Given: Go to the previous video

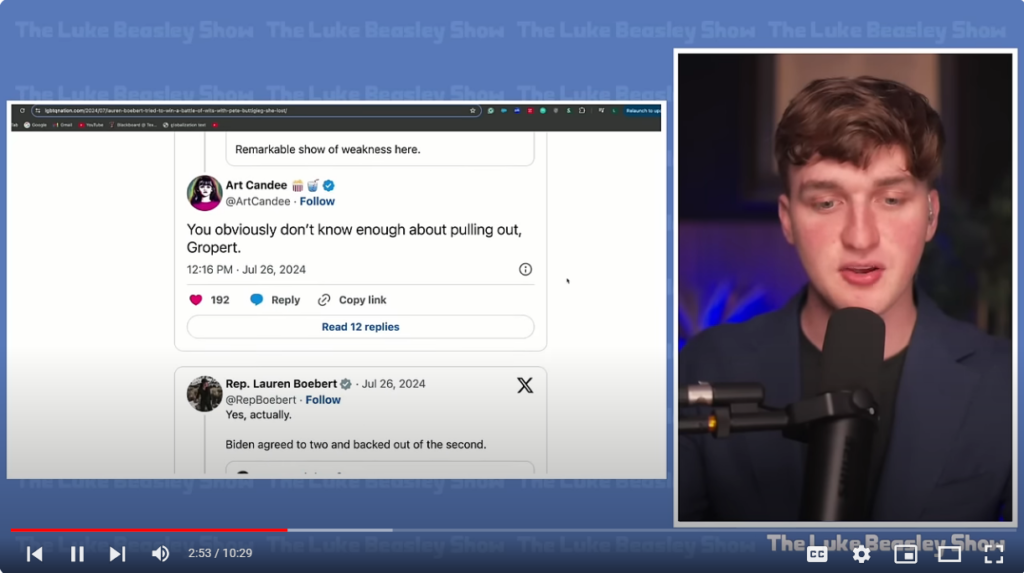Looking at the screenshot, I should [x=34, y=554].
